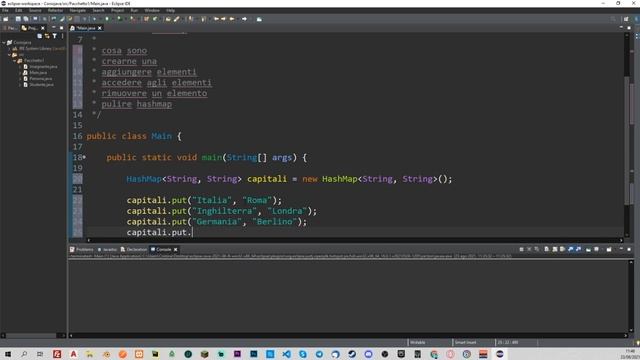This screenshot has height=360, width=640.
Task: Minimize the Console panel
Action: point(621,248)
